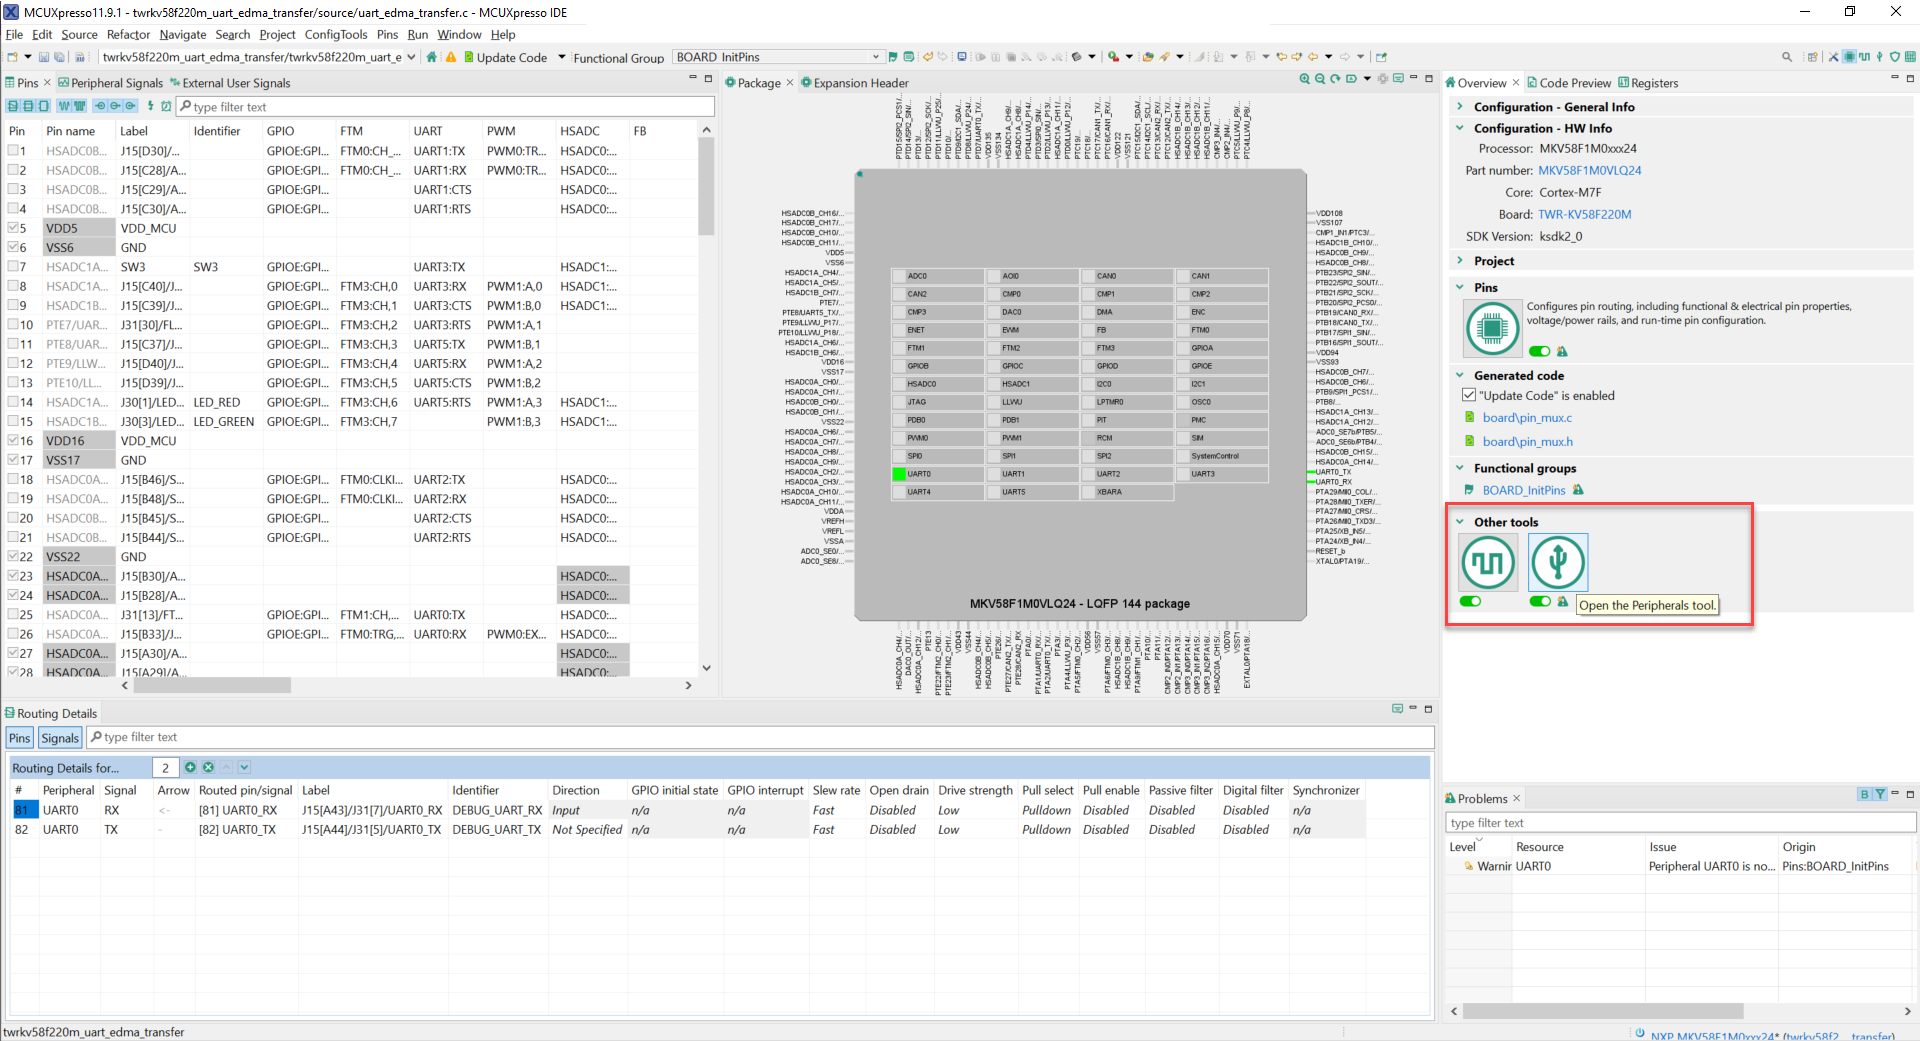The image size is (1920, 1041).
Task: Select Signals view in Routing Details
Action: pyautogui.click(x=60, y=738)
